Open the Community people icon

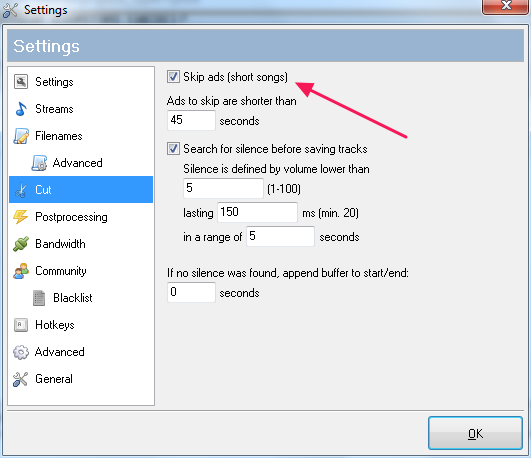click(21, 271)
